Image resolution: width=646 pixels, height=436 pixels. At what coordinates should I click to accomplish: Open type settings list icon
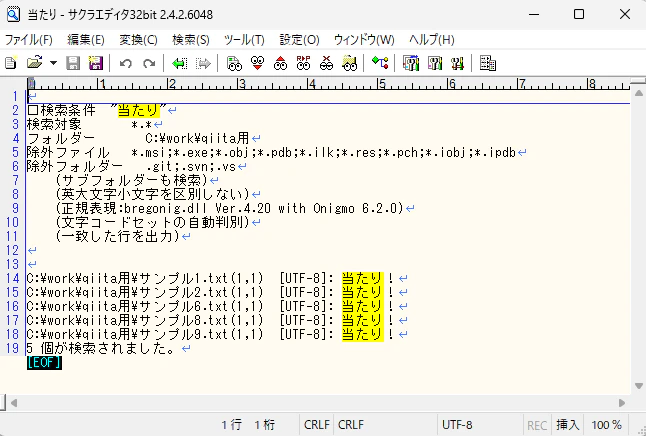coord(411,63)
